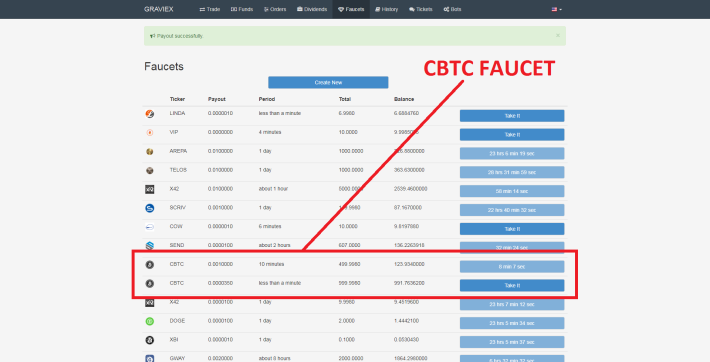Click the SCRIV coin icon
This screenshot has height=362, width=710.
pos(149,208)
